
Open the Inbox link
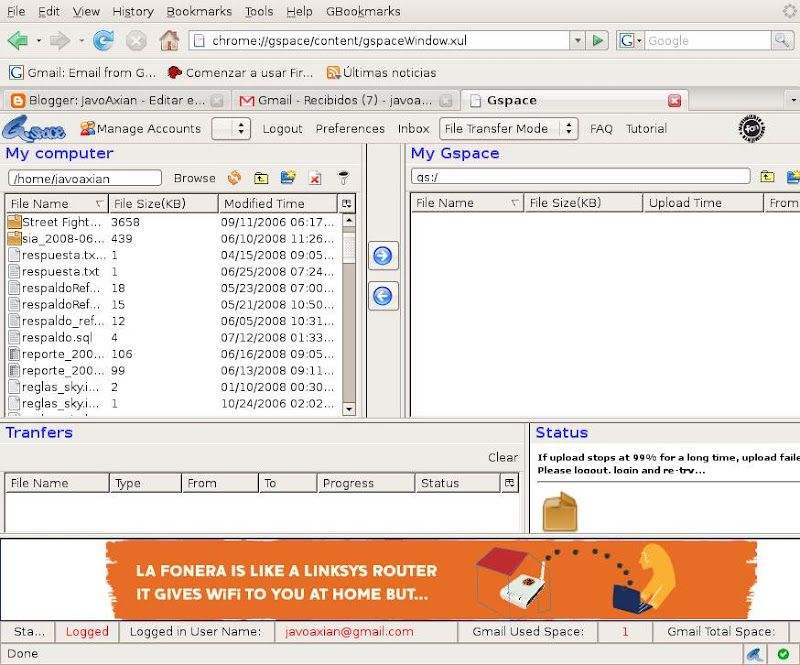click(413, 129)
